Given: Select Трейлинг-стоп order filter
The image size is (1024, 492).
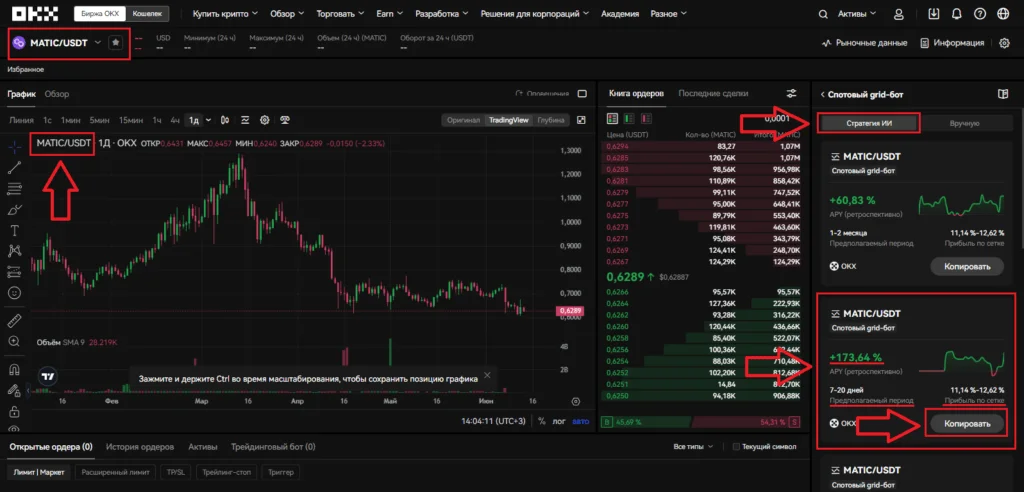Looking at the screenshot, I should [x=225, y=472].
